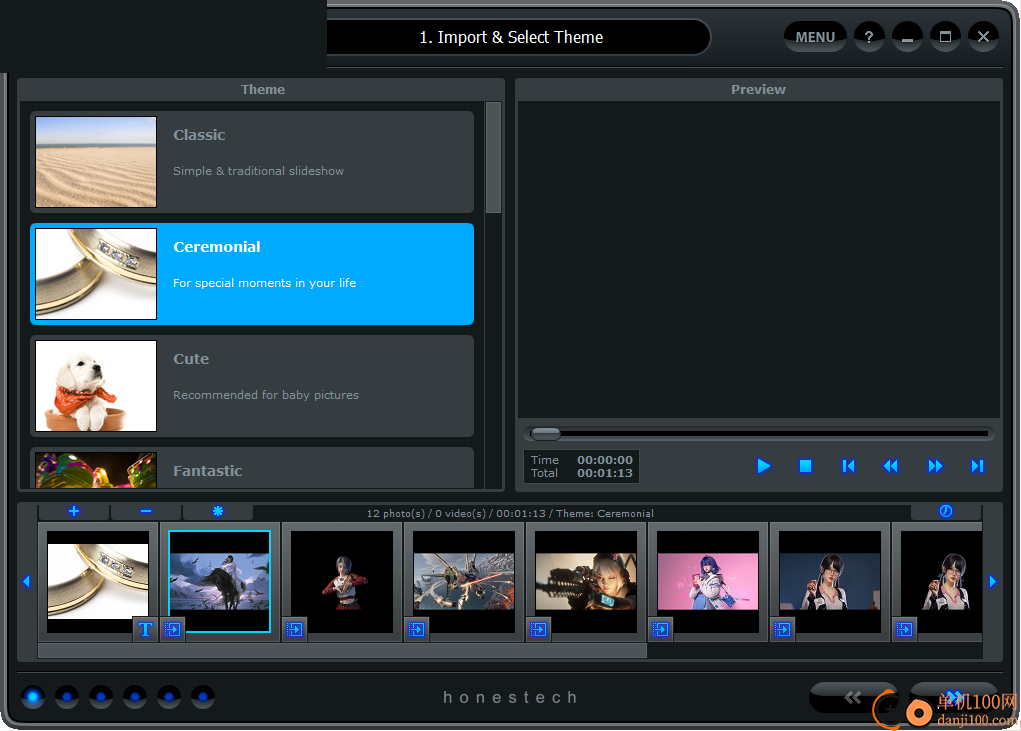Screen dimensions: 1021x731
Task: Click the preview seek slider handle
Action: (x=545, y=434)
